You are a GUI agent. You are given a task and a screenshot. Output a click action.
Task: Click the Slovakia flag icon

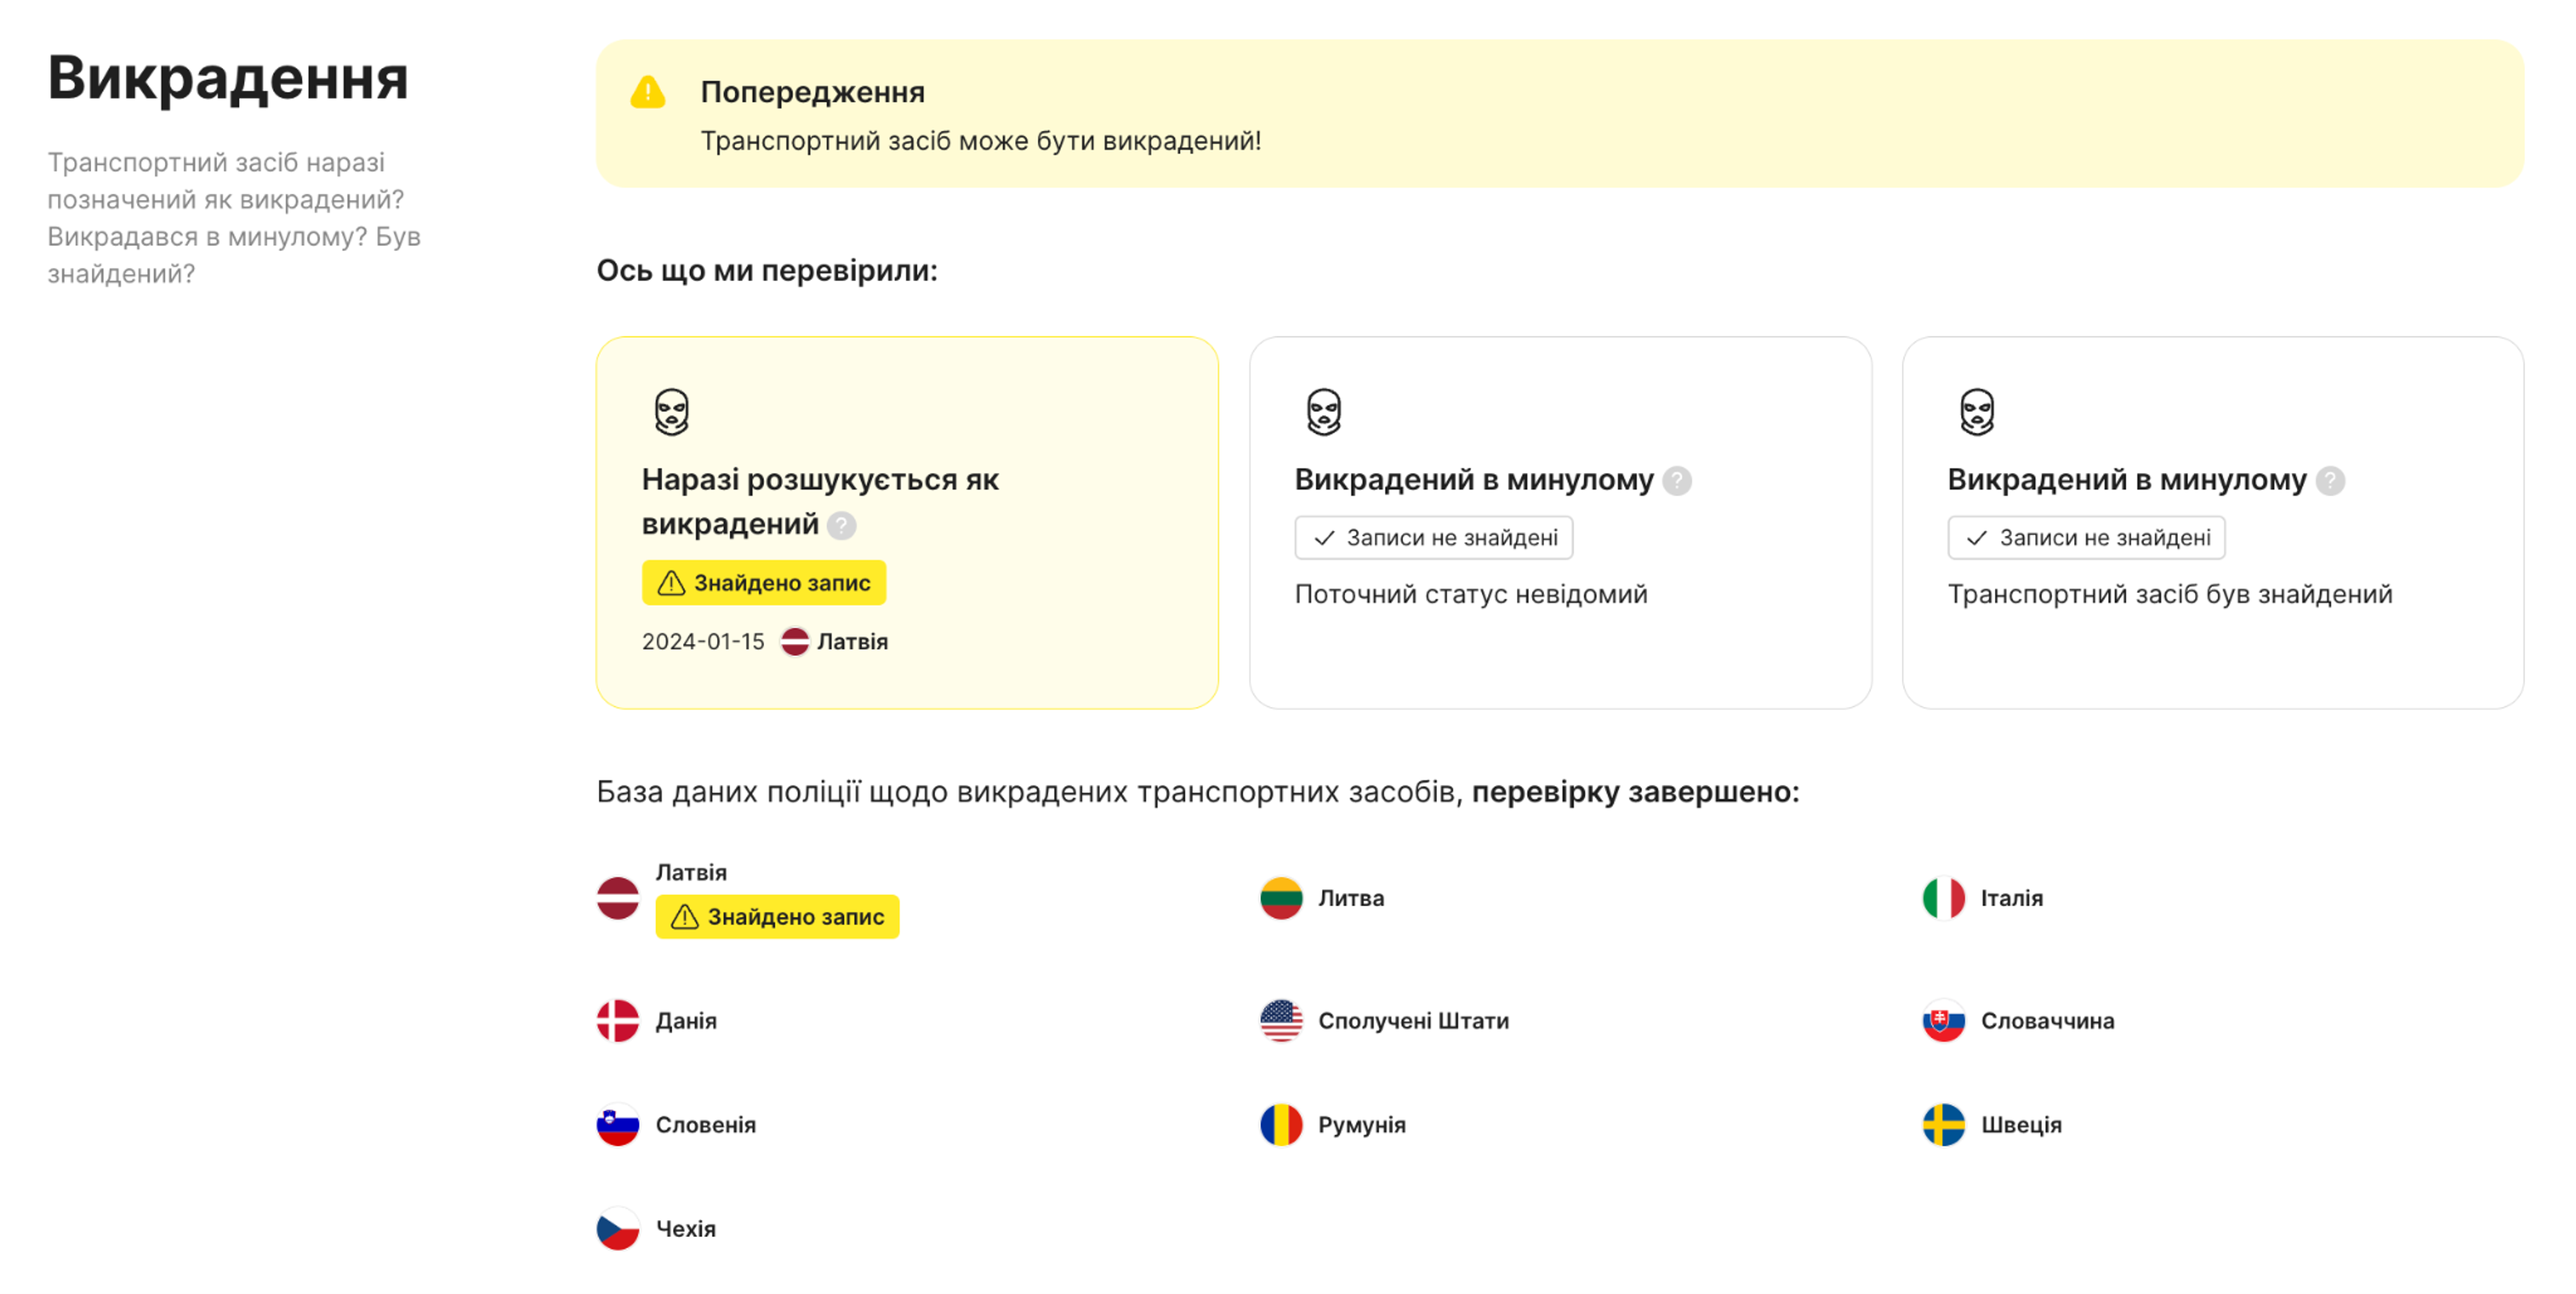pos(1945,1021)
